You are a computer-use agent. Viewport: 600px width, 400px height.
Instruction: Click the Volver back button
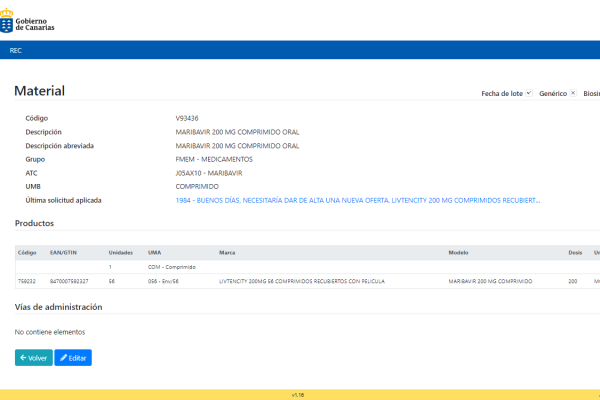pyautogui.click(x=34, y=357)
